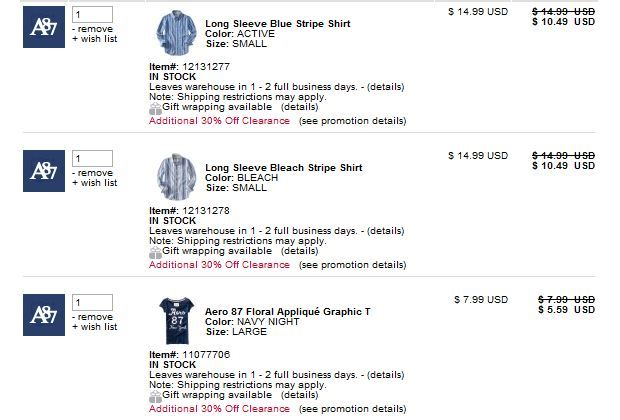The height and width of the screenshot is (420, 620).
Task: Add Bleach Stripe Shirt to wish list
Action: pyautogui.click(x=95, y=183)
